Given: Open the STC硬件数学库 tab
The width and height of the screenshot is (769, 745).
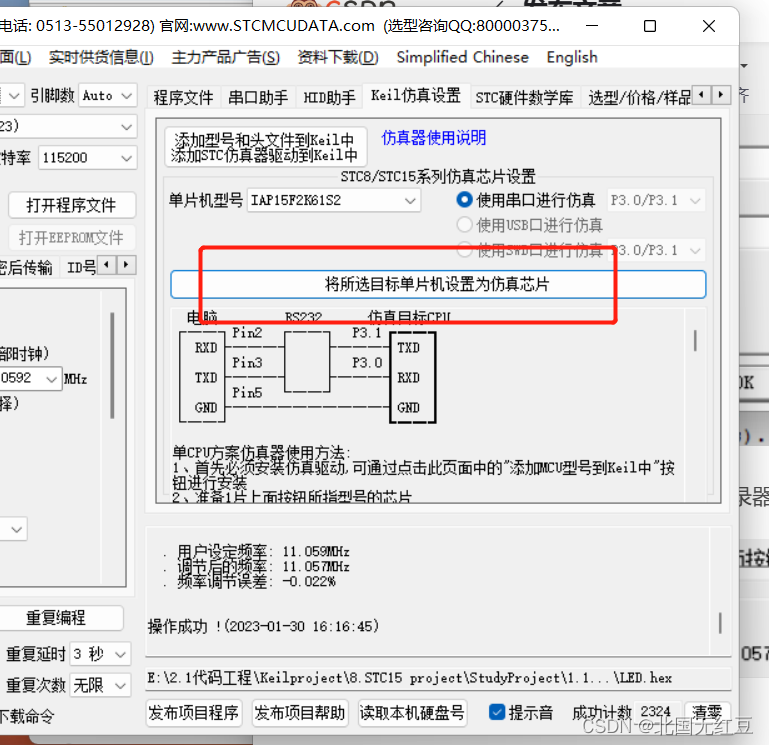Looking at the screenshot, I should [524, 97].
